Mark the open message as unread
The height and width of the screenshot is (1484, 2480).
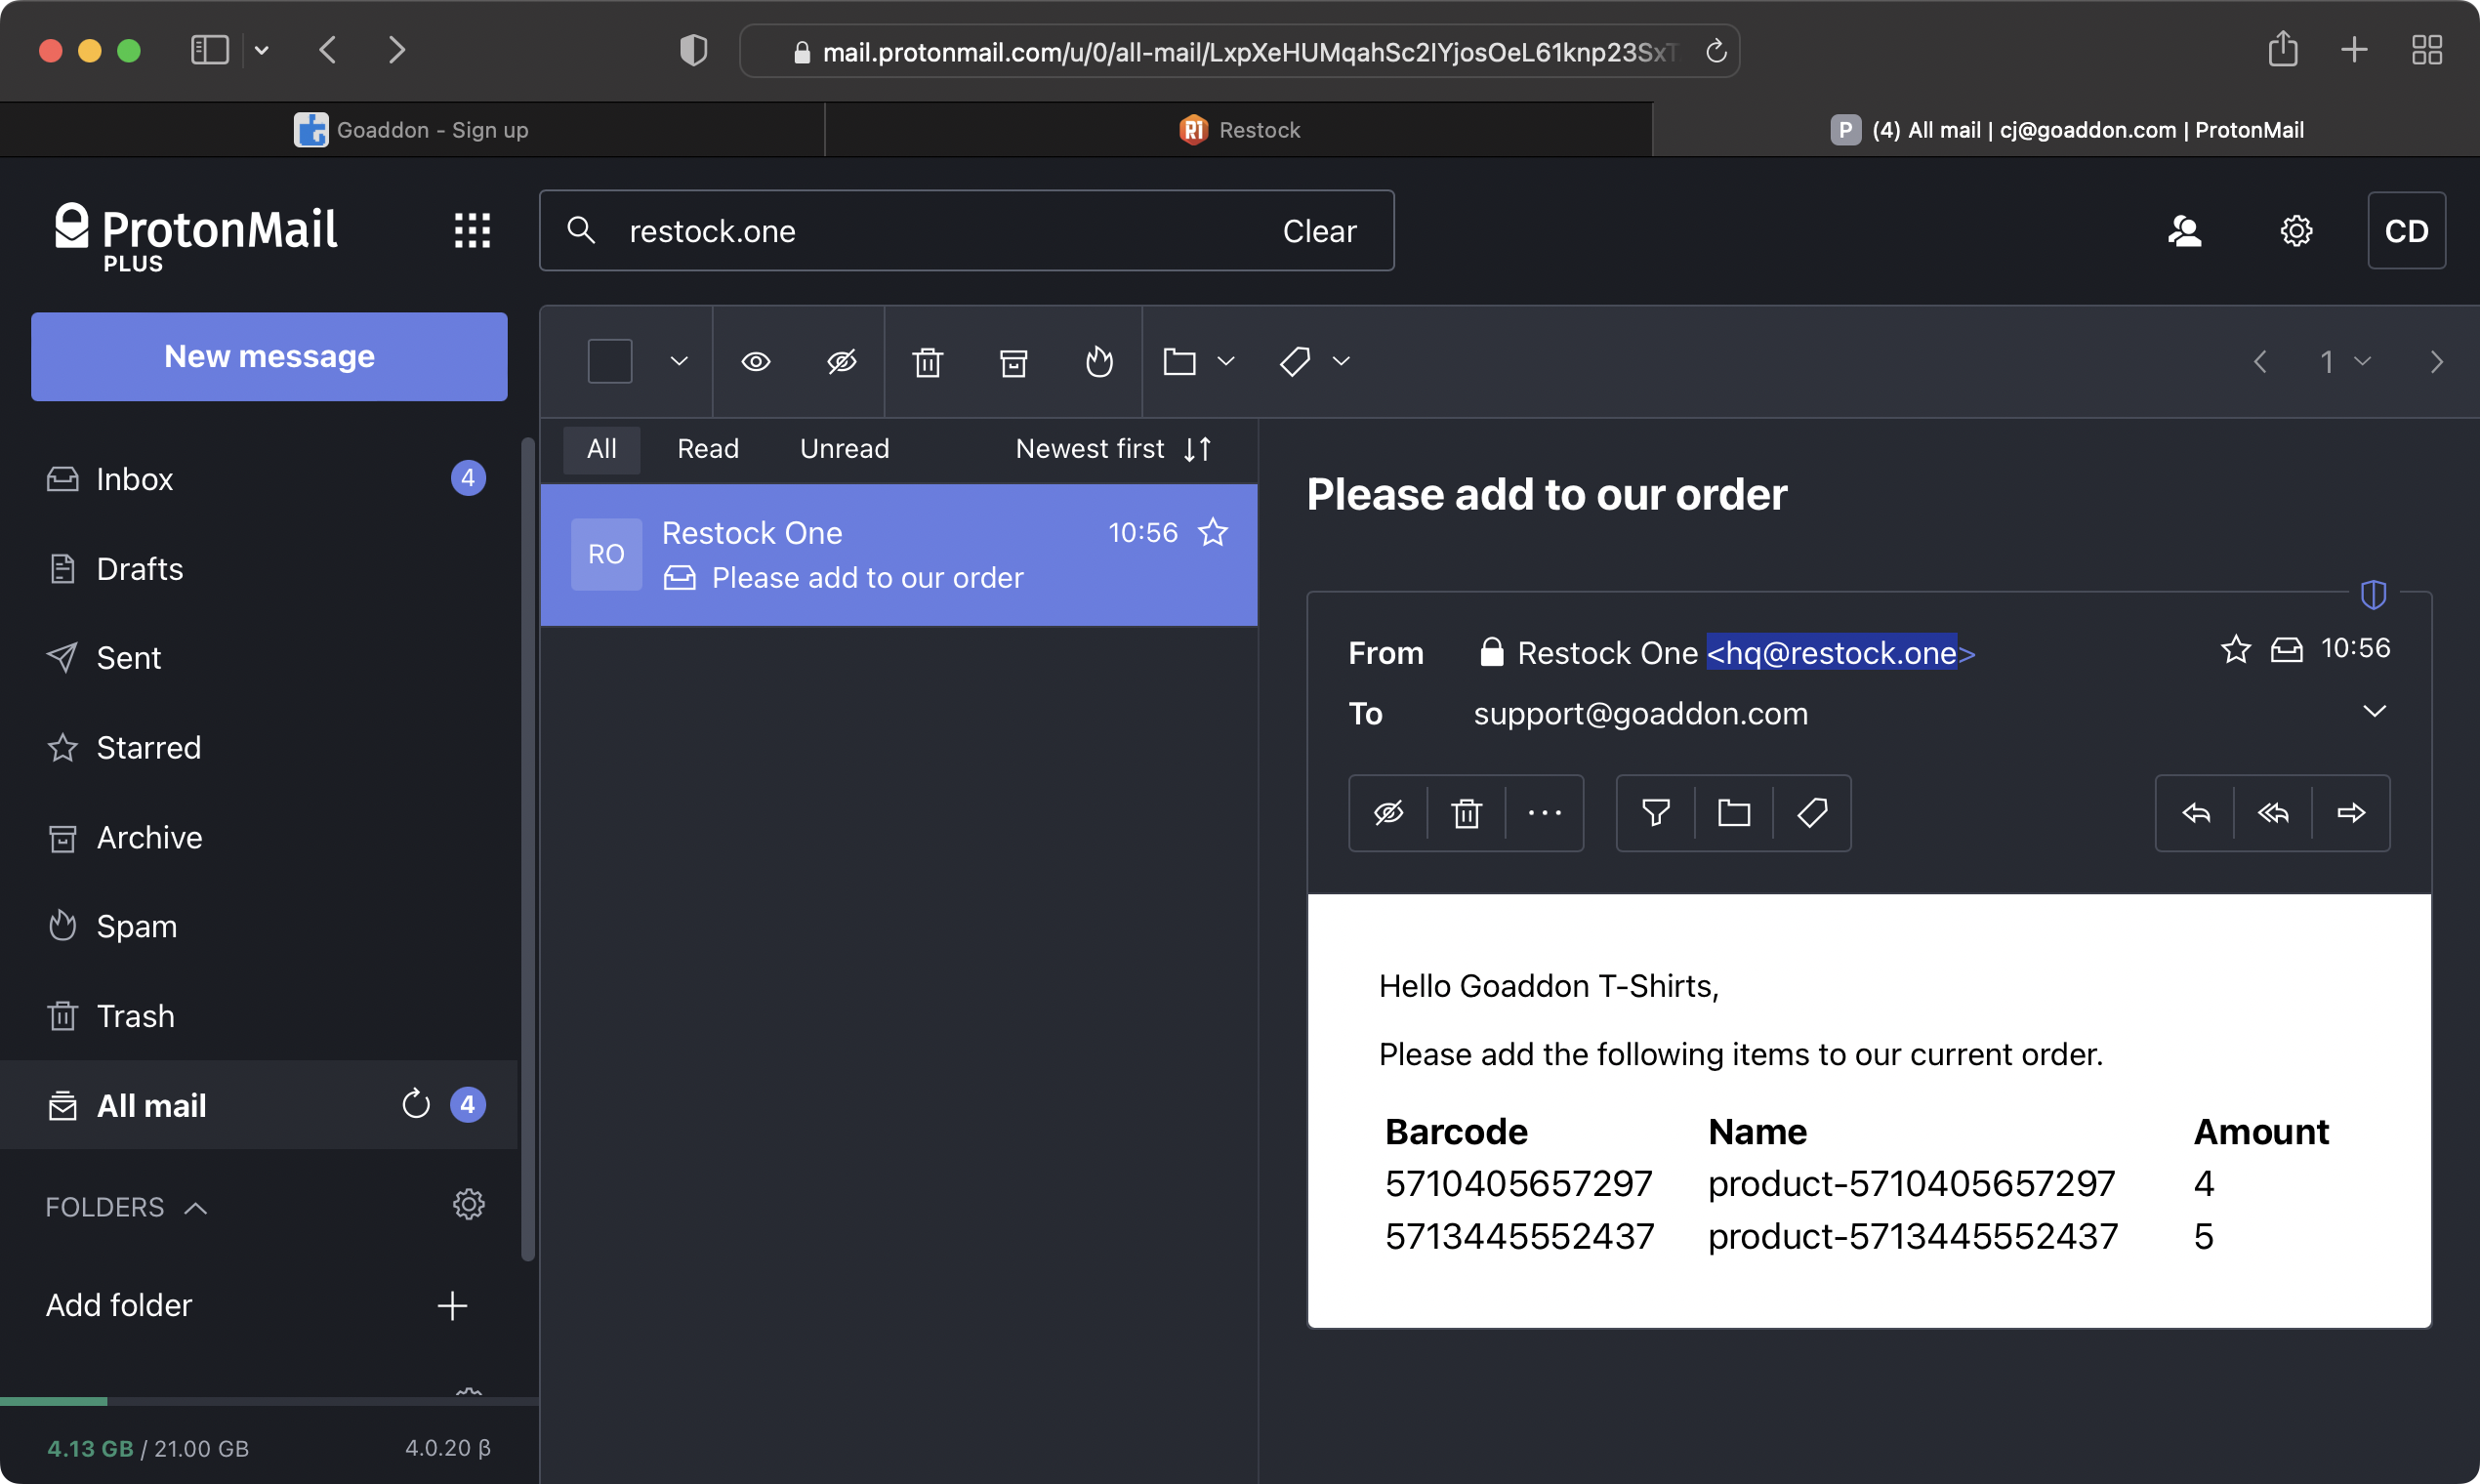click(x=1388, y=813)
